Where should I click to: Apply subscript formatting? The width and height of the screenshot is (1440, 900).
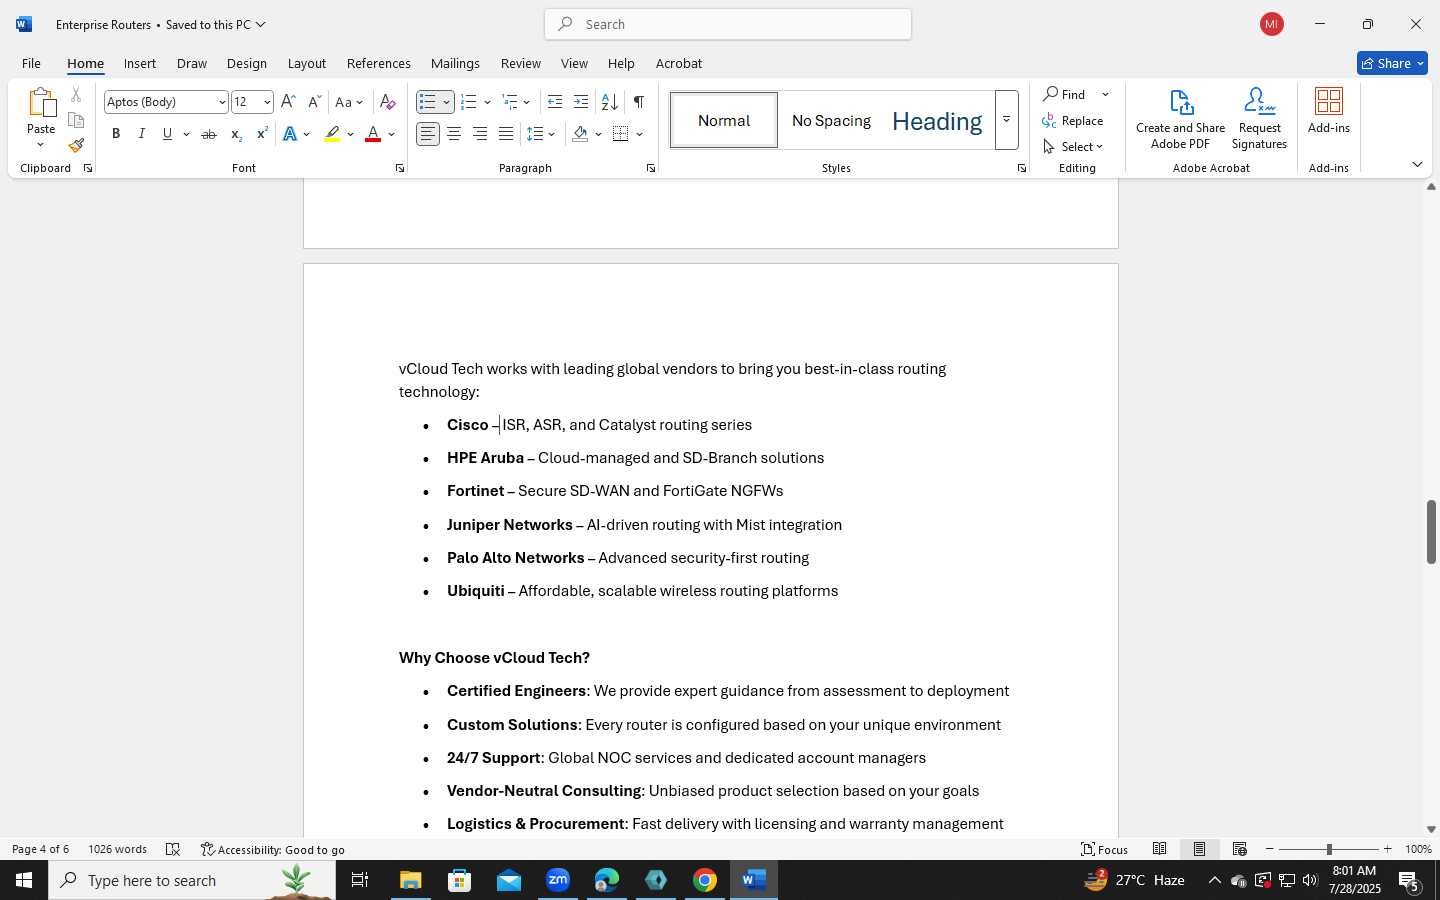(x=236, y=134)
